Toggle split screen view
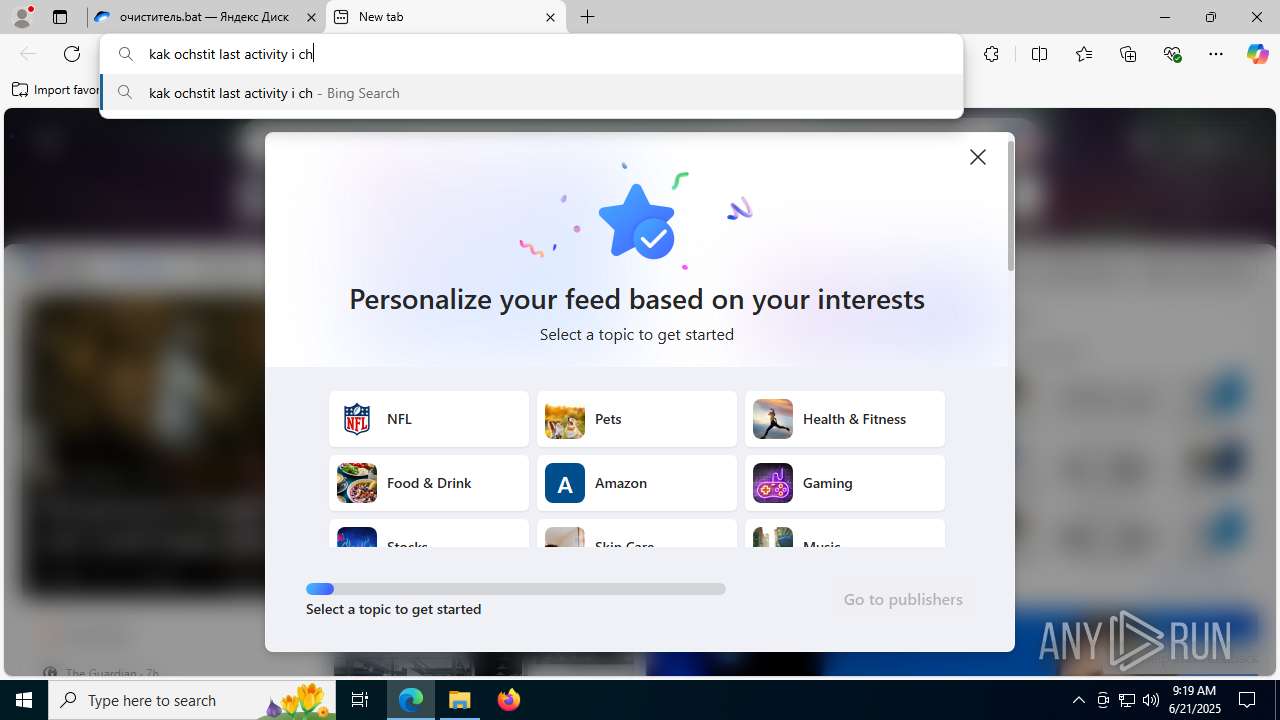 click(1040, 54)
